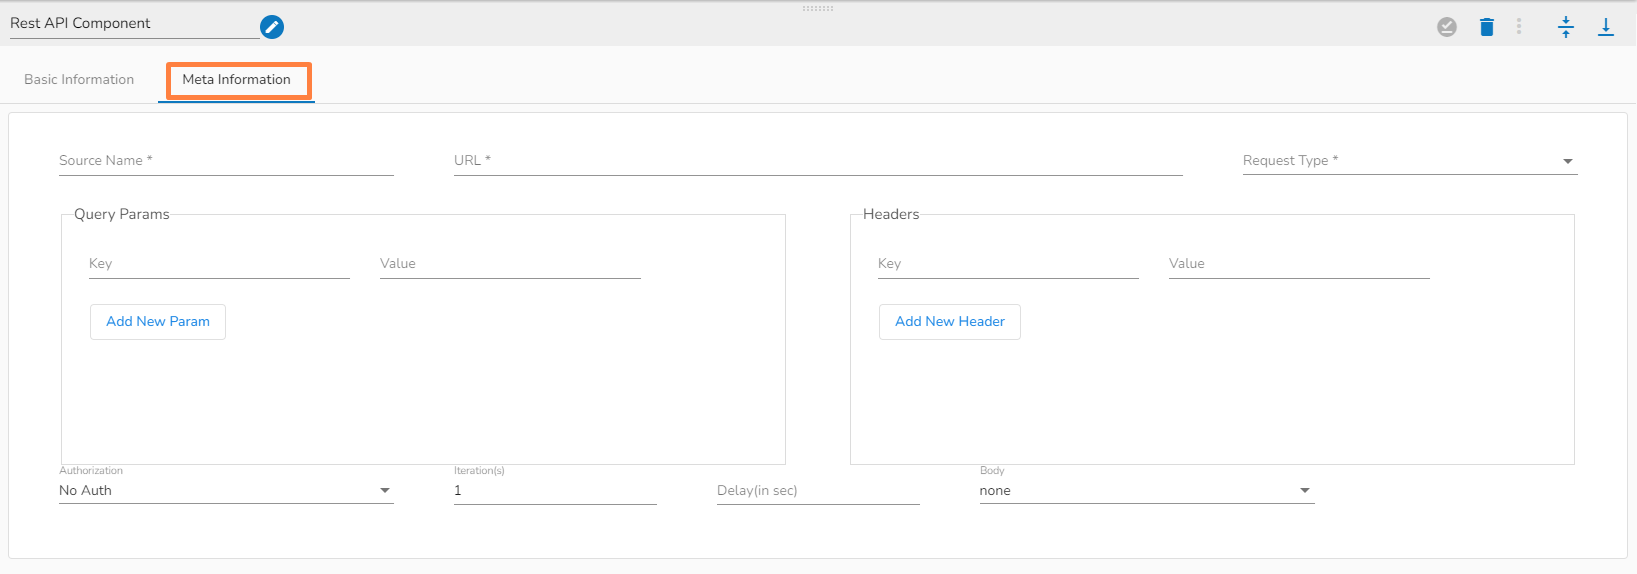Click the minimize-to-bottom arrow icon
1637x574 pixels.
1606,27
